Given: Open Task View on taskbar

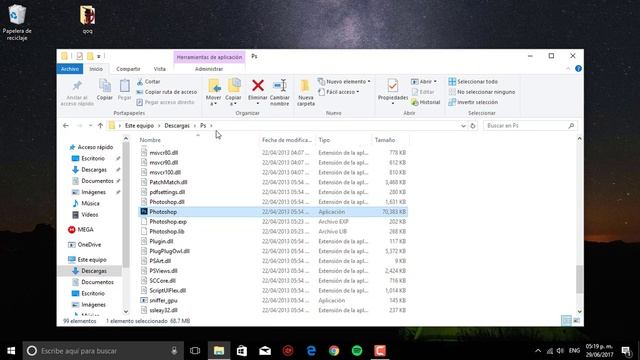Looking at the screenshot, I should coord(195,351).
